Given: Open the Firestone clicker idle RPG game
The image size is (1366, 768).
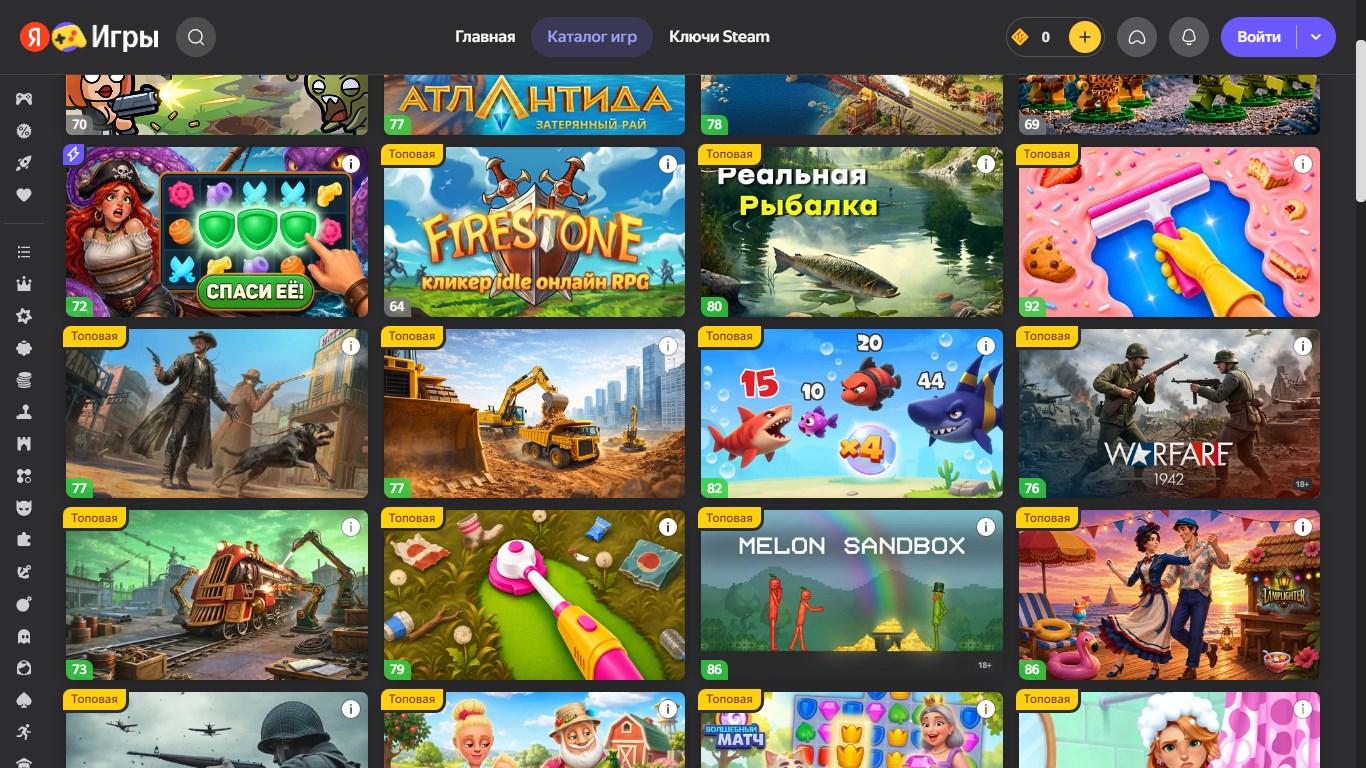Looking at the screenshot, I should point(535,232).
